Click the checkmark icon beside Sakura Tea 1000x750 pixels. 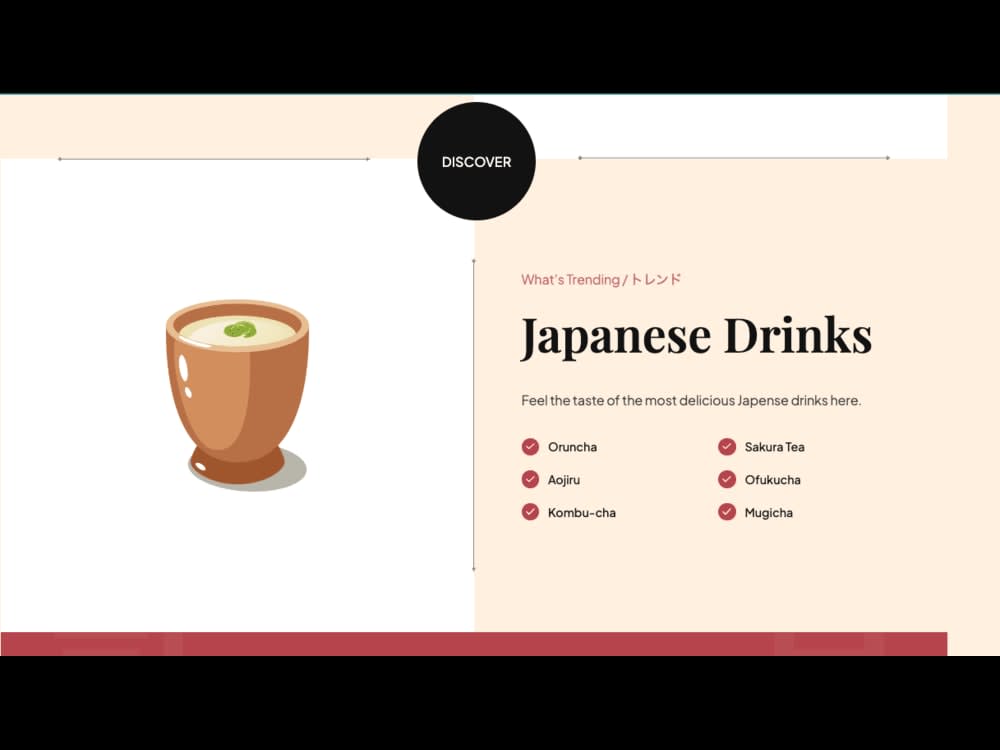click(727, 446)
